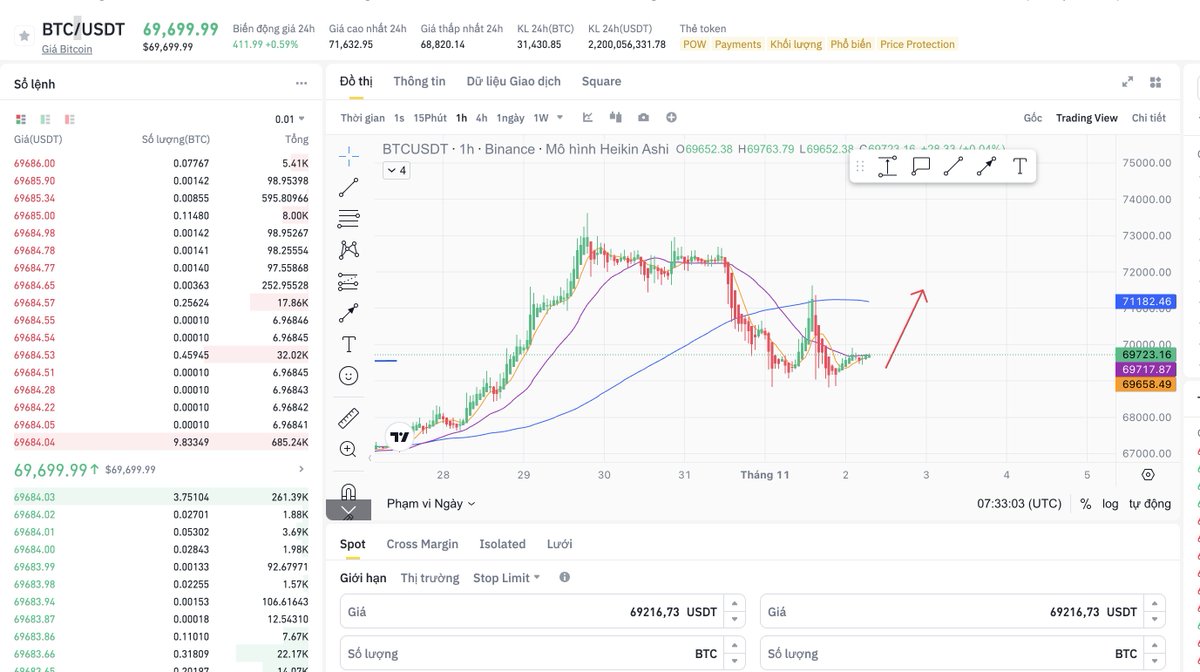Pick the arrow tool in floating toolbar
Image resolution: width=1200 pixels, height=672 pixels.
986,166
